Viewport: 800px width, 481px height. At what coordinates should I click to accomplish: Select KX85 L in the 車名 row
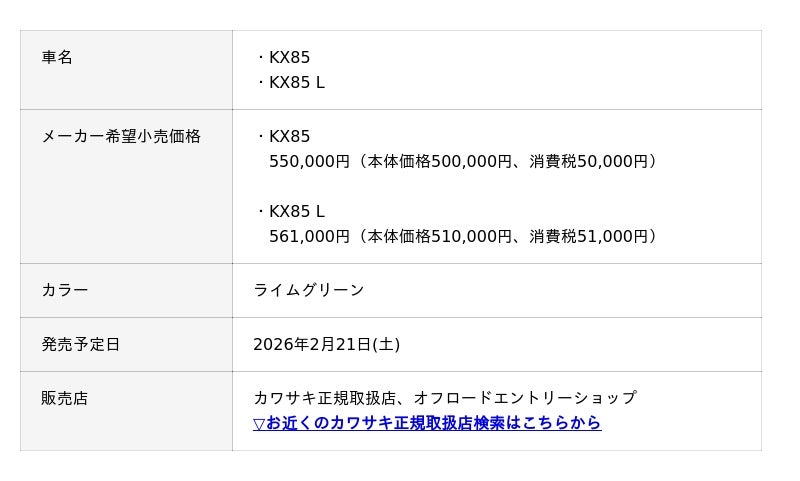click(296, 83)
